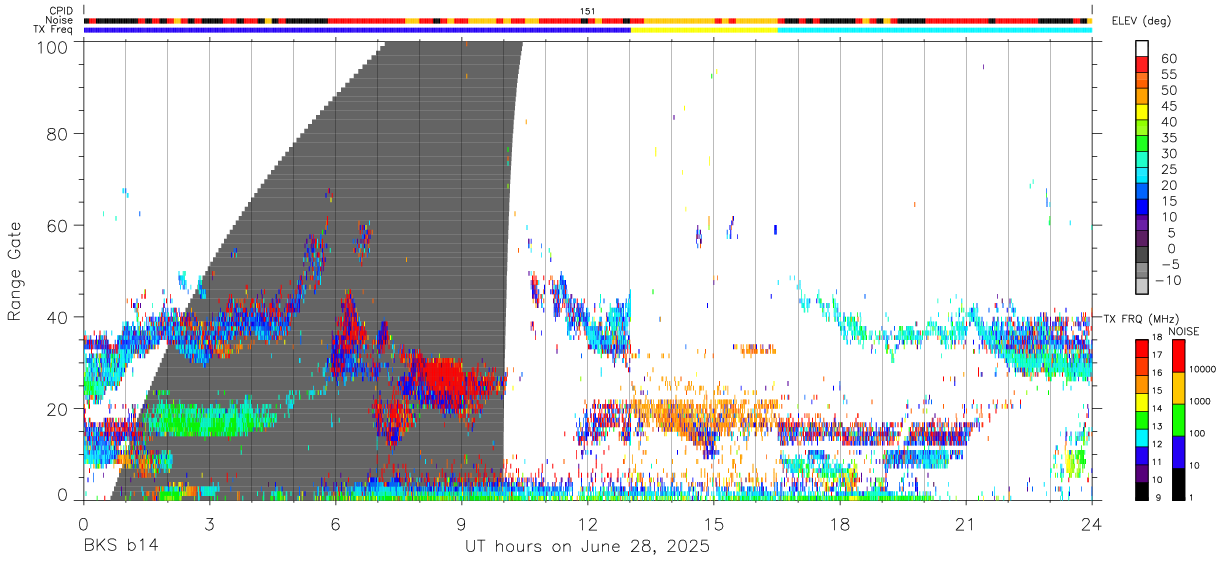Click the '12' UT hour axis tick label
Image resolution: width=1228 pixels, height=567 pixels.
(588, 524)
